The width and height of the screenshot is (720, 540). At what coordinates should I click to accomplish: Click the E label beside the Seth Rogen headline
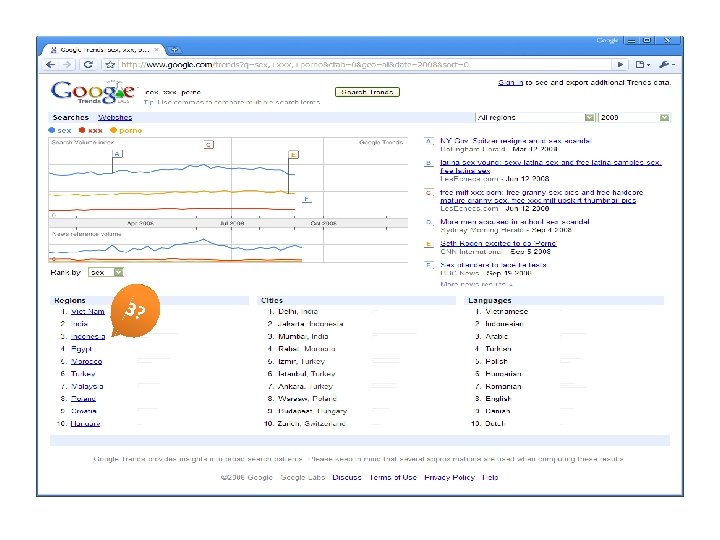pos(428,244)
